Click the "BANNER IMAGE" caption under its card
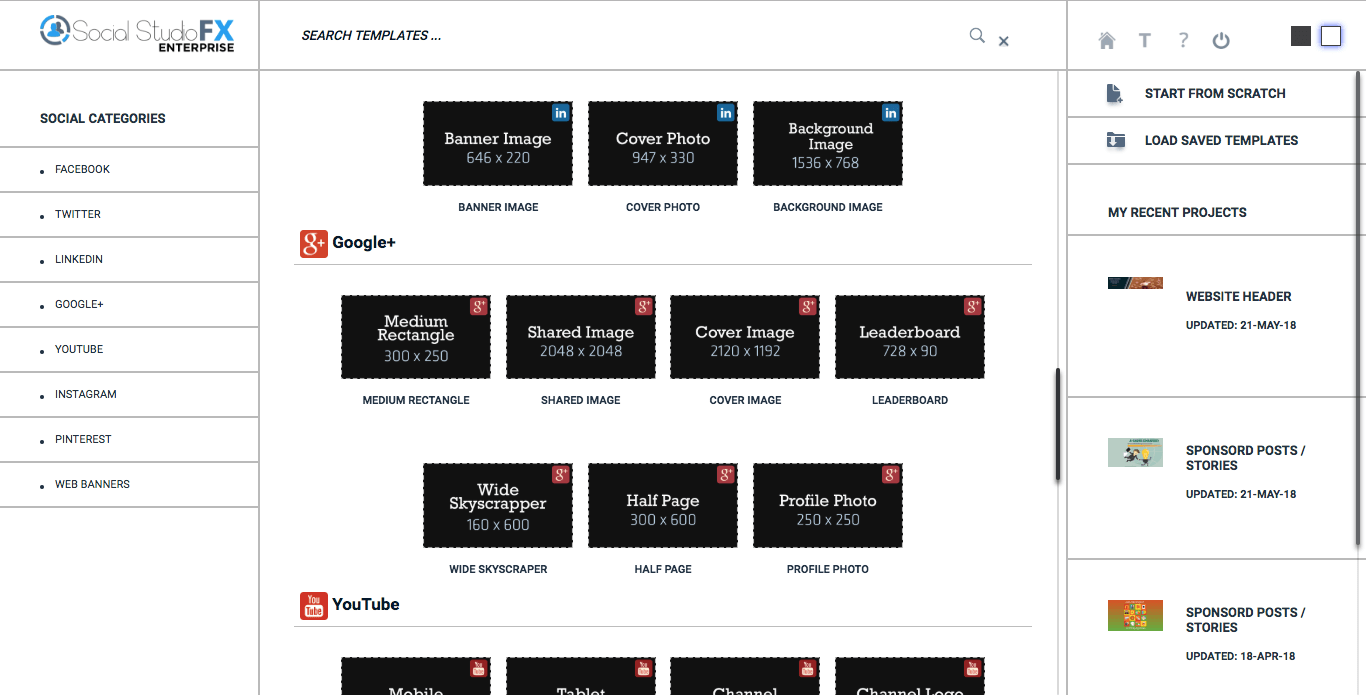Viewport: 1366px width, 695px height. (498, 208)
